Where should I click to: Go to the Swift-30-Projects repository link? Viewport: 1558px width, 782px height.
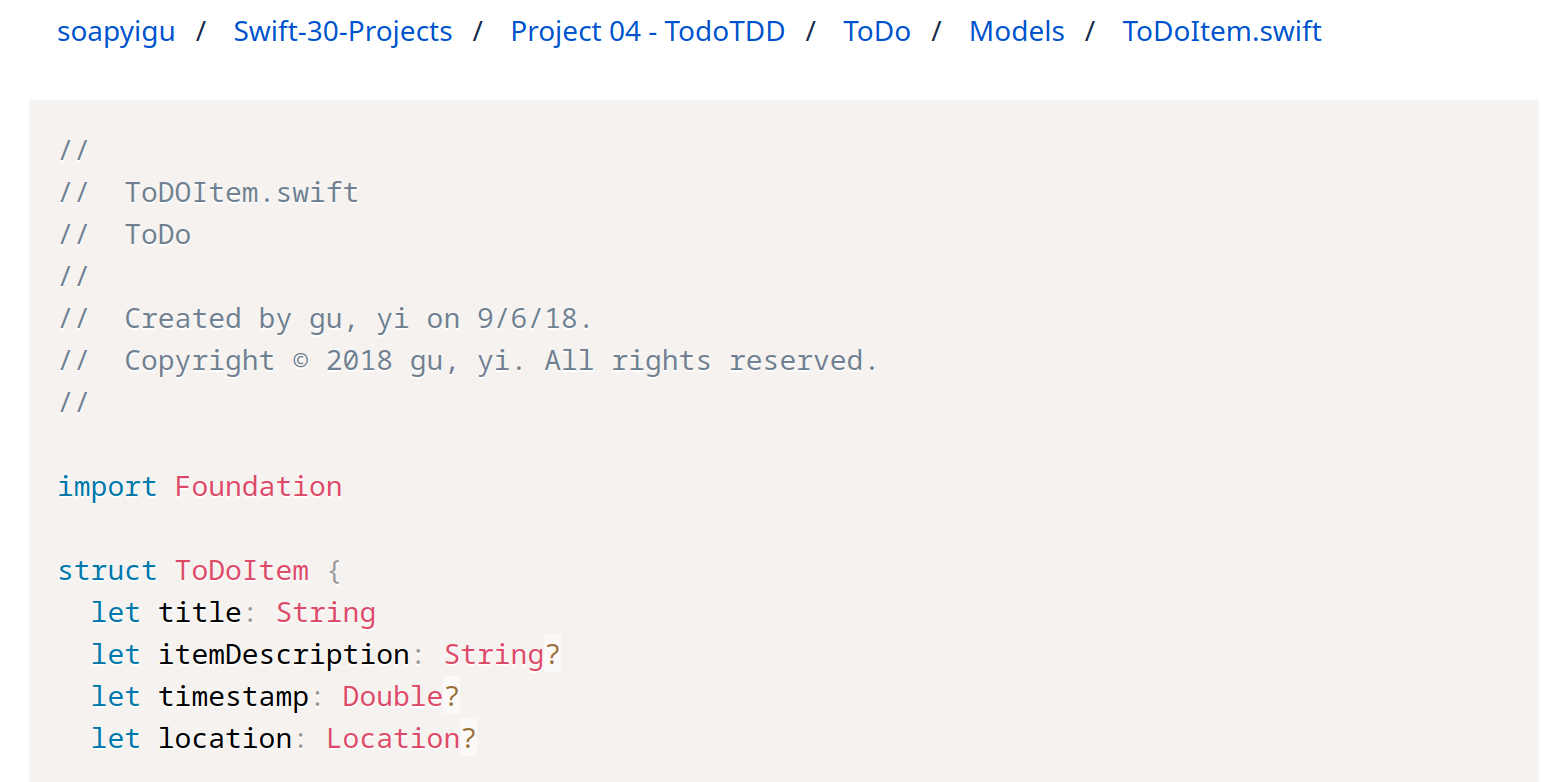pos(342,32)
